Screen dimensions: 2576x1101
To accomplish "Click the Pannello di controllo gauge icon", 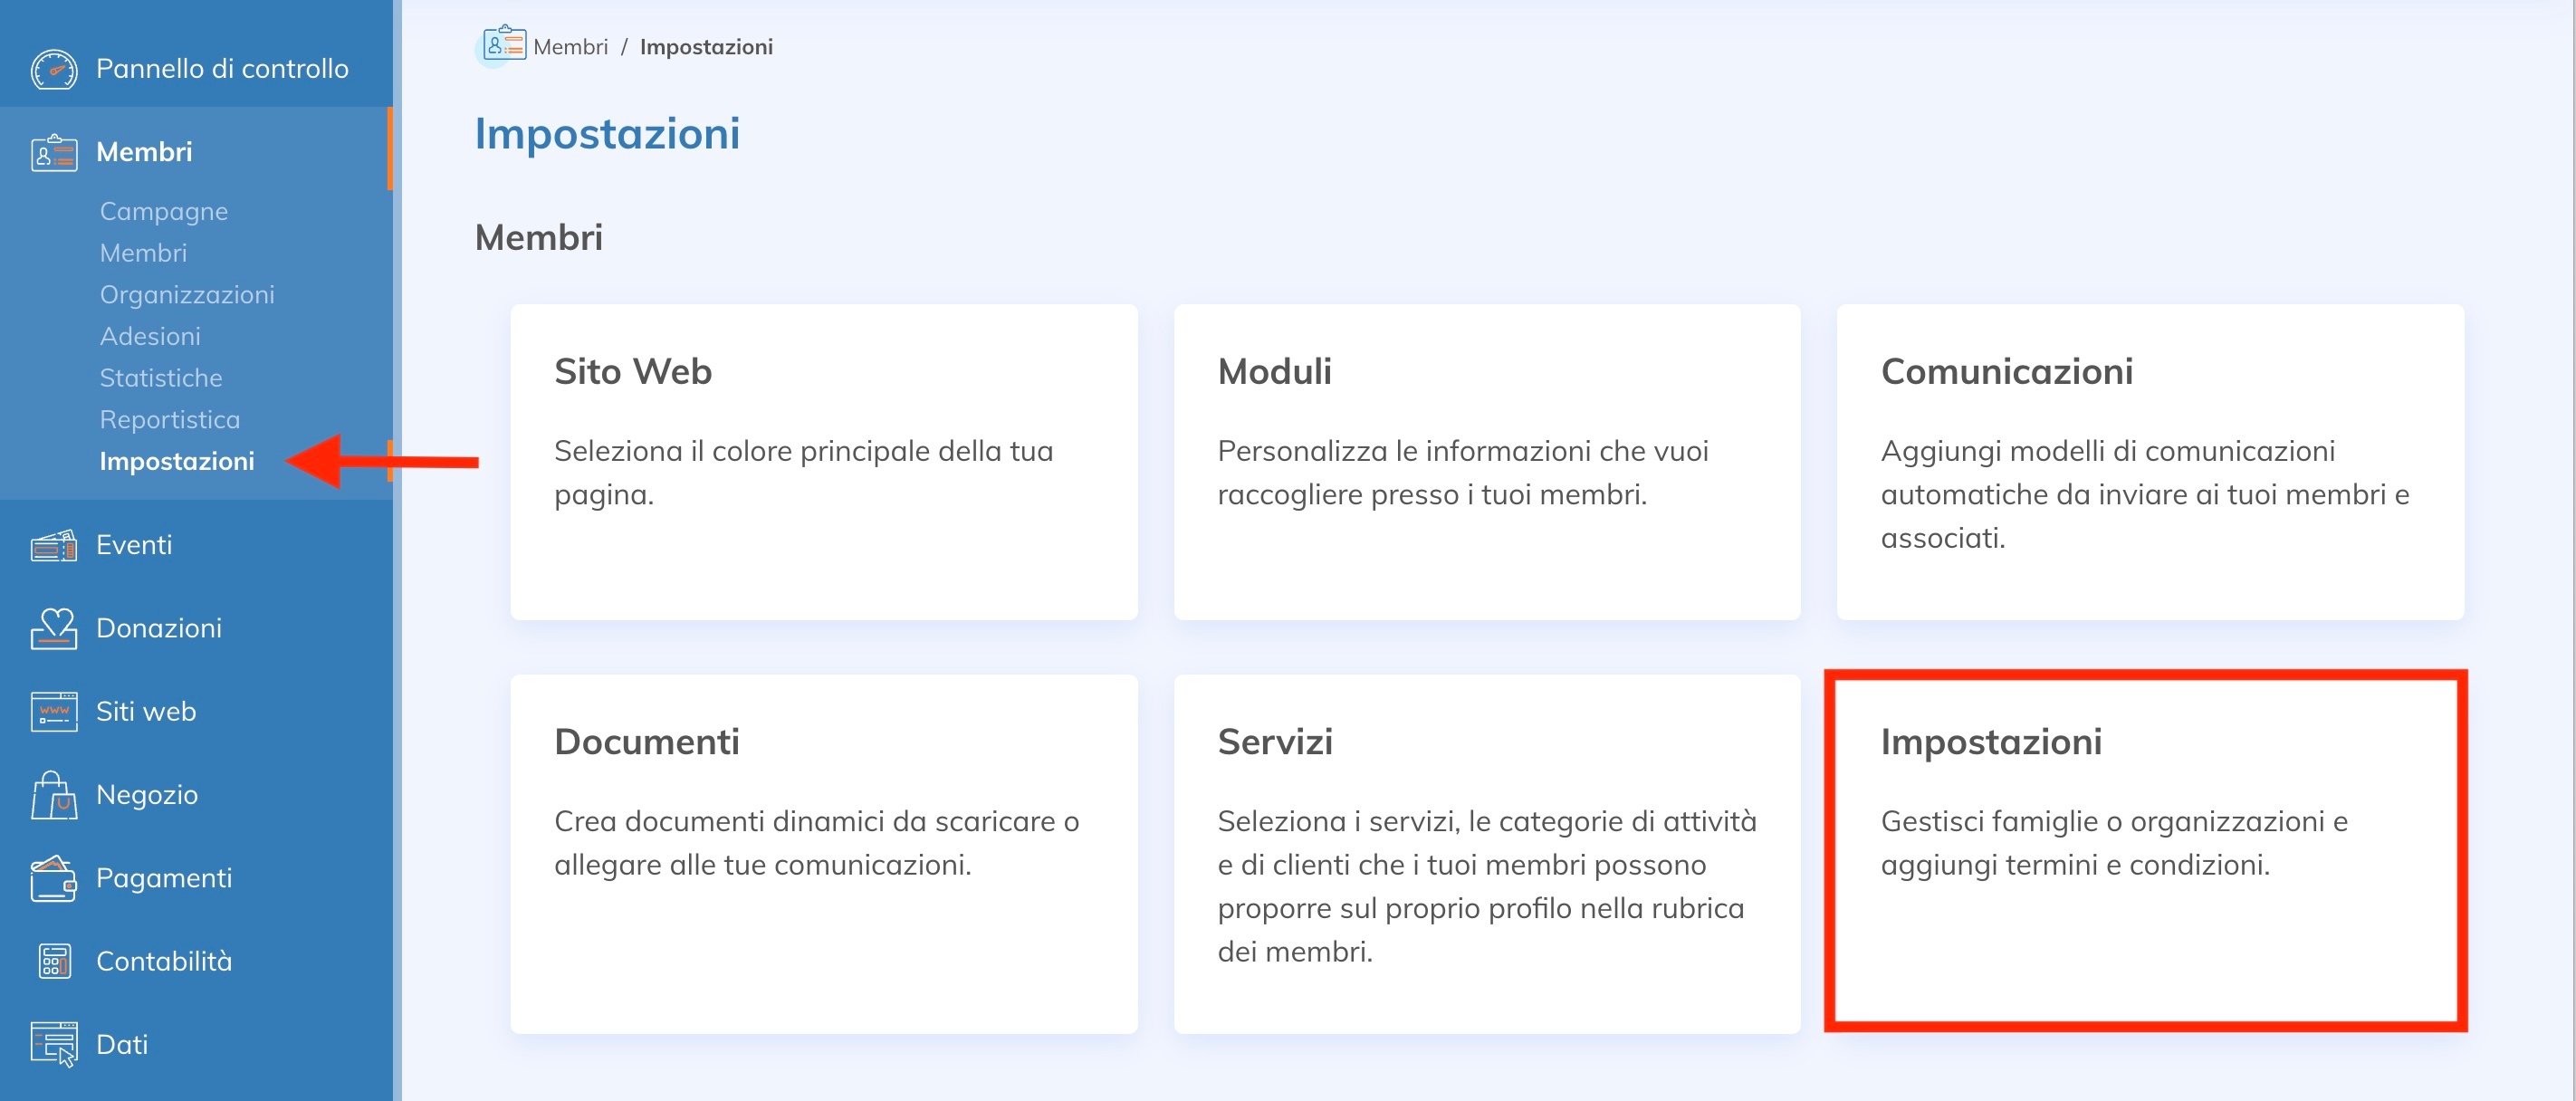I will pos(54,69).
